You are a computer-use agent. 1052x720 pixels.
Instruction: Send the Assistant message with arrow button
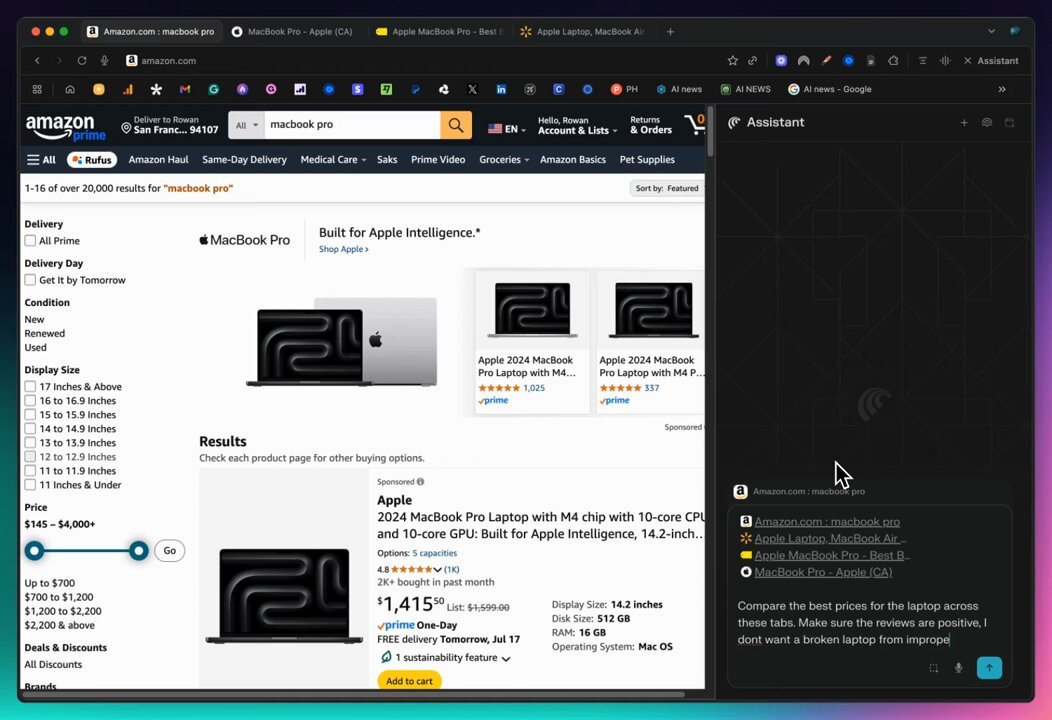click(x=990, y=668)
